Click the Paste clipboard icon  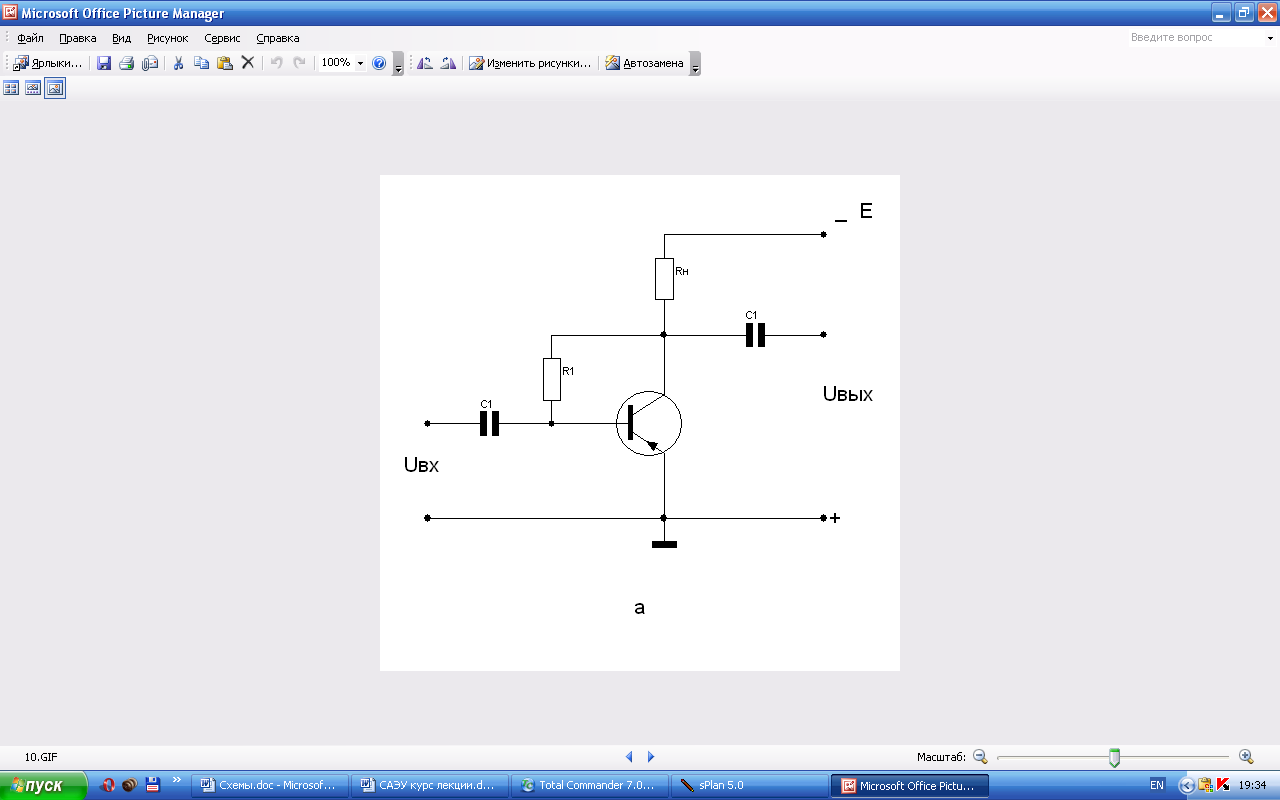[225, 63]
